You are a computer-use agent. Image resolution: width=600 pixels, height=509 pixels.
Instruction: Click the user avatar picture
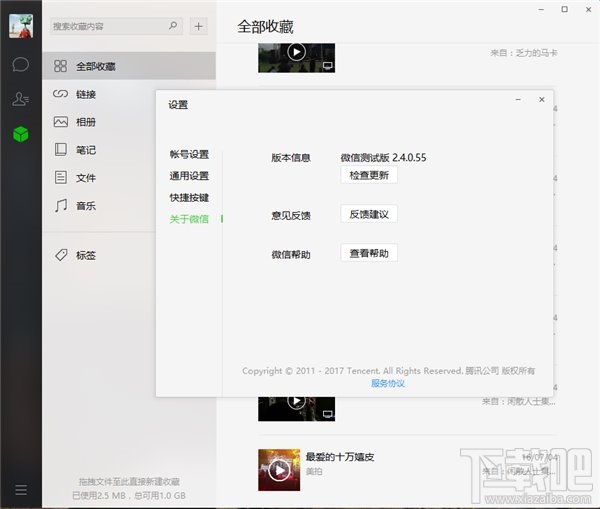pyautogui.click(x=21, y=26)
